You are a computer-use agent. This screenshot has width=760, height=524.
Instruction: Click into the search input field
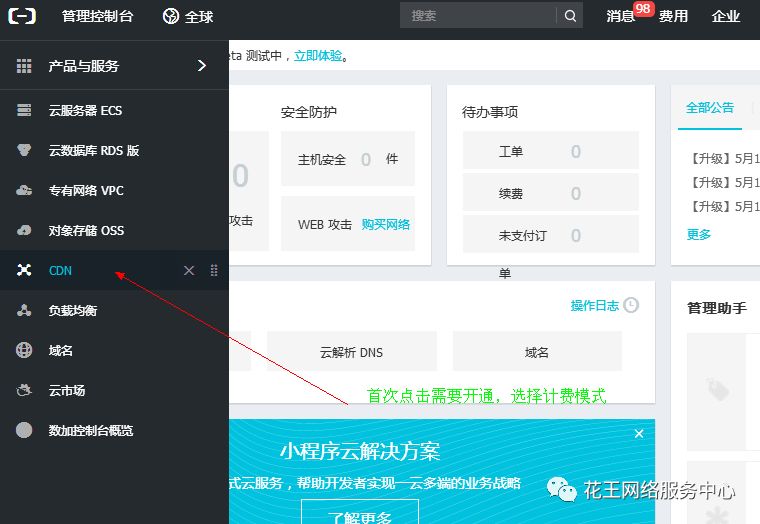(477, 16)
